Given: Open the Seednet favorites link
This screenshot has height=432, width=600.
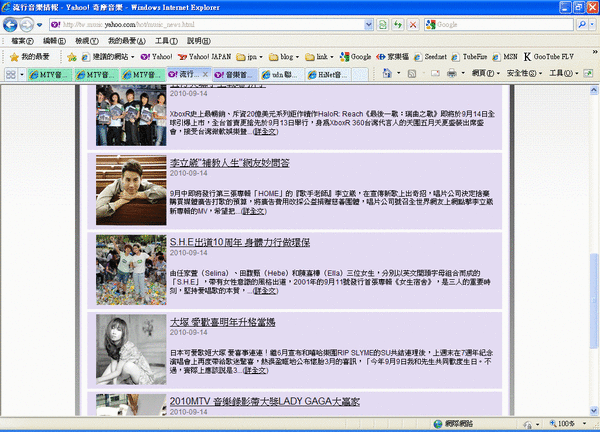Looking at the screenshot, I should click(430, 57).
